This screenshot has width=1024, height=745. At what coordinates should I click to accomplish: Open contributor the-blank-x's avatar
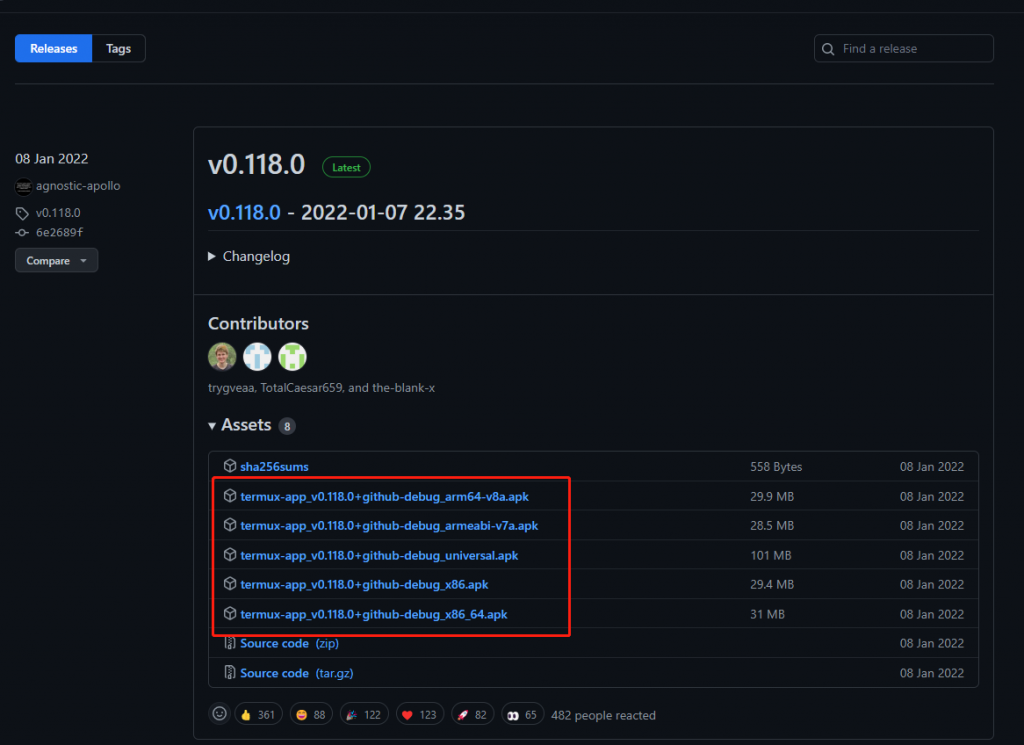[x=293, y=357]
